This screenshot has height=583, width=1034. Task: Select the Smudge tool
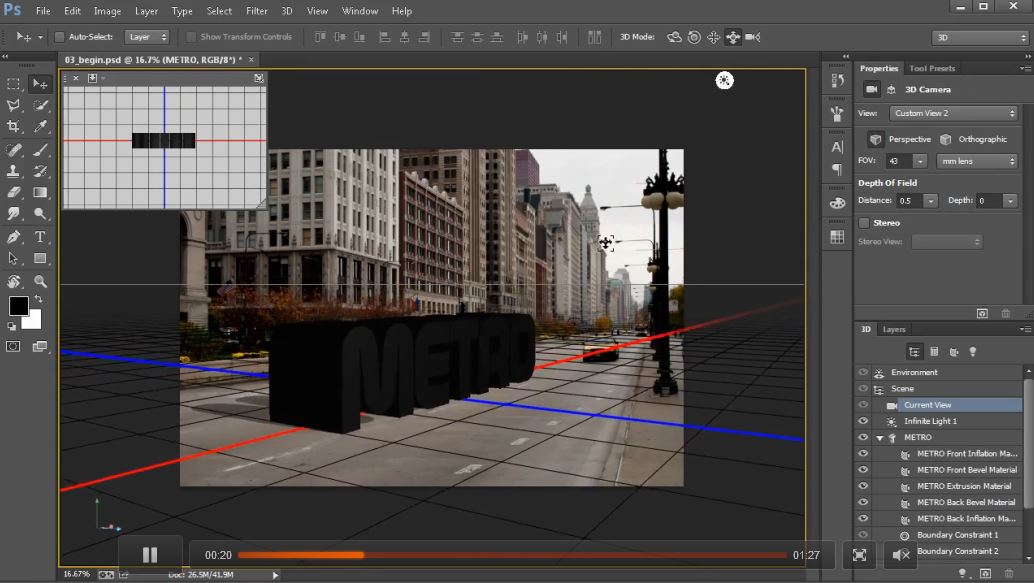coord(13,214)
